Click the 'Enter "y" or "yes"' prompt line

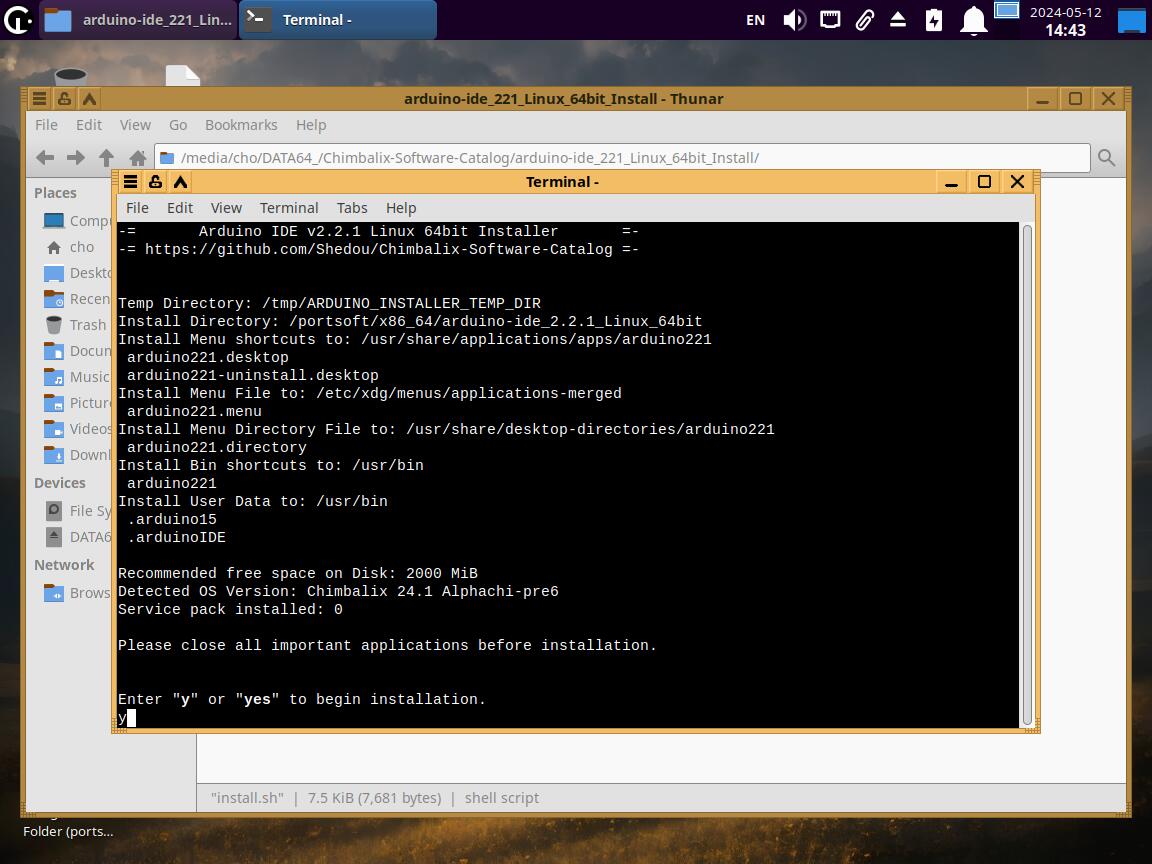pos(302,699)
